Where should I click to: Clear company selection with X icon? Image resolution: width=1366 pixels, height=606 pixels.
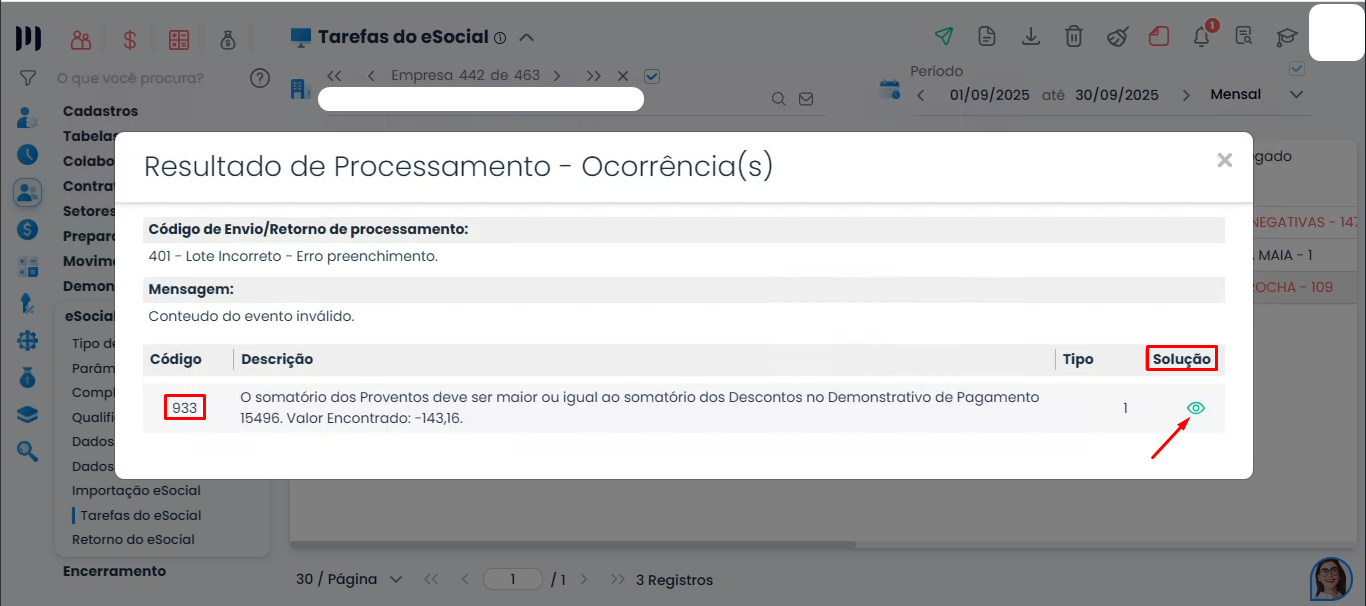click(x=623, y=76)
